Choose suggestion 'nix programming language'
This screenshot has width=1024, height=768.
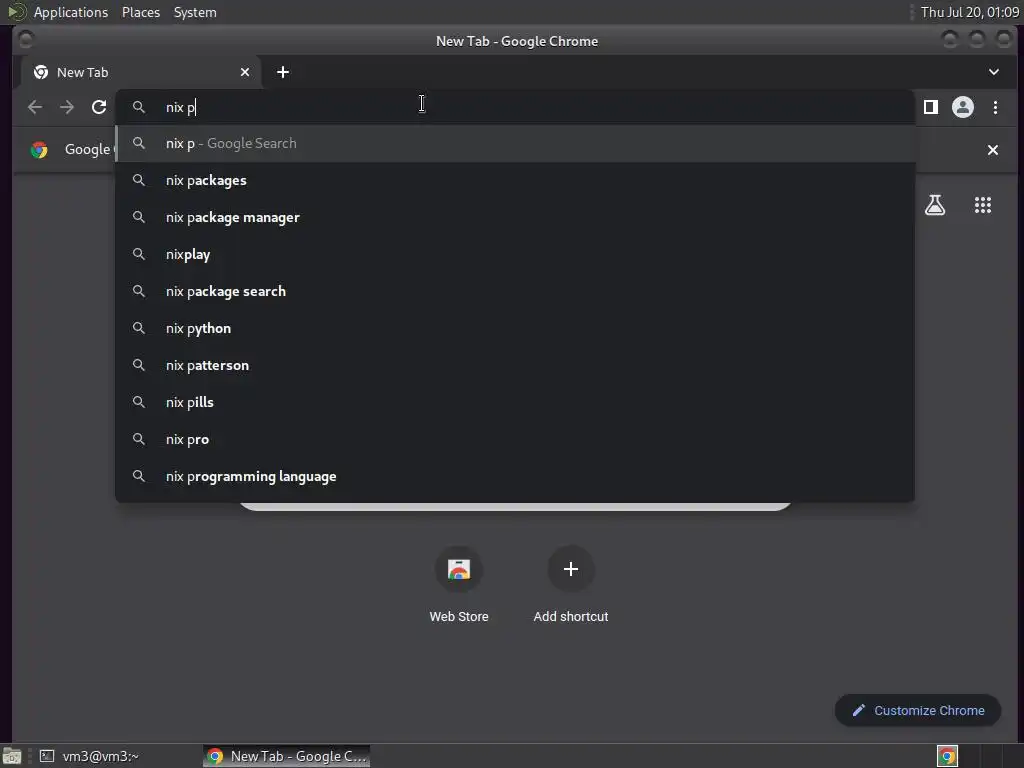point(515,477)
